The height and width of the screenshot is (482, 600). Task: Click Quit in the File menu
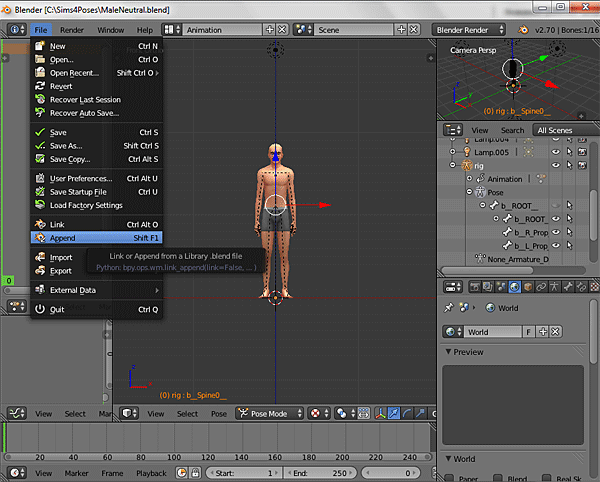pos(96,309)
